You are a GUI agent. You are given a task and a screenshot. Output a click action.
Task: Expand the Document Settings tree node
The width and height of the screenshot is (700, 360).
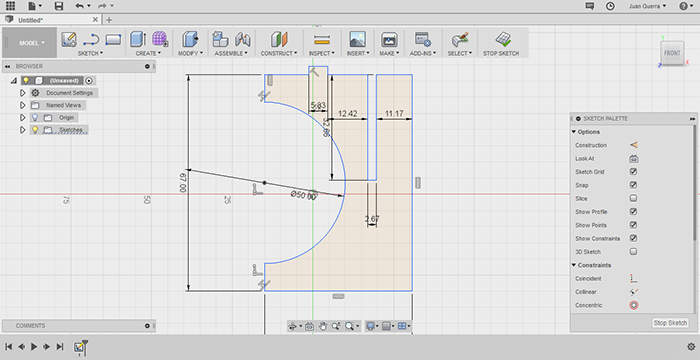23,93
